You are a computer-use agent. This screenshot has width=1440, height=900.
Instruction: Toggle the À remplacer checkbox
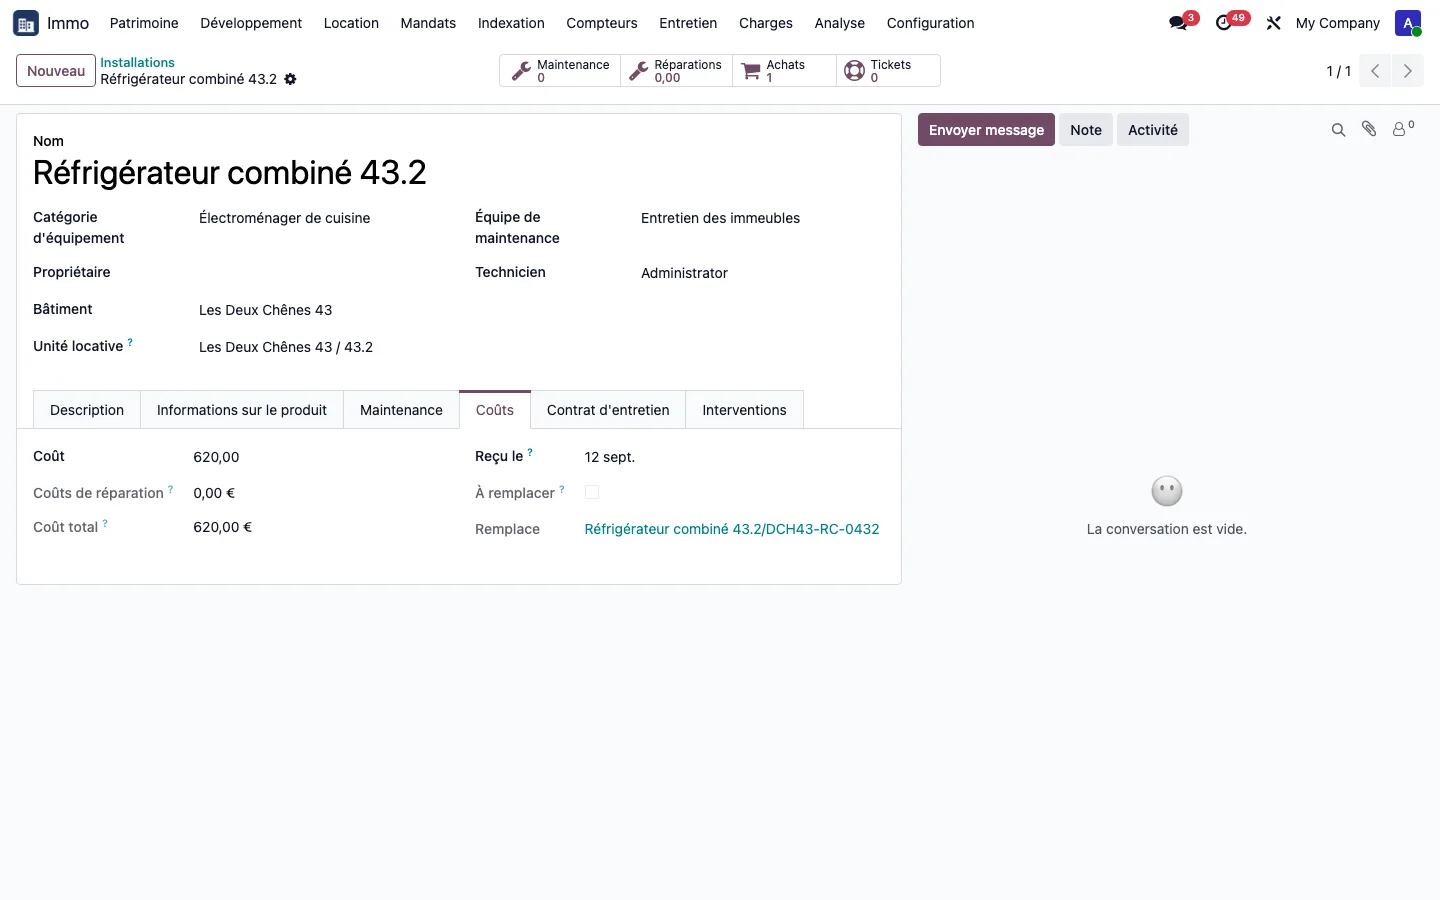[x=592, y=492]
